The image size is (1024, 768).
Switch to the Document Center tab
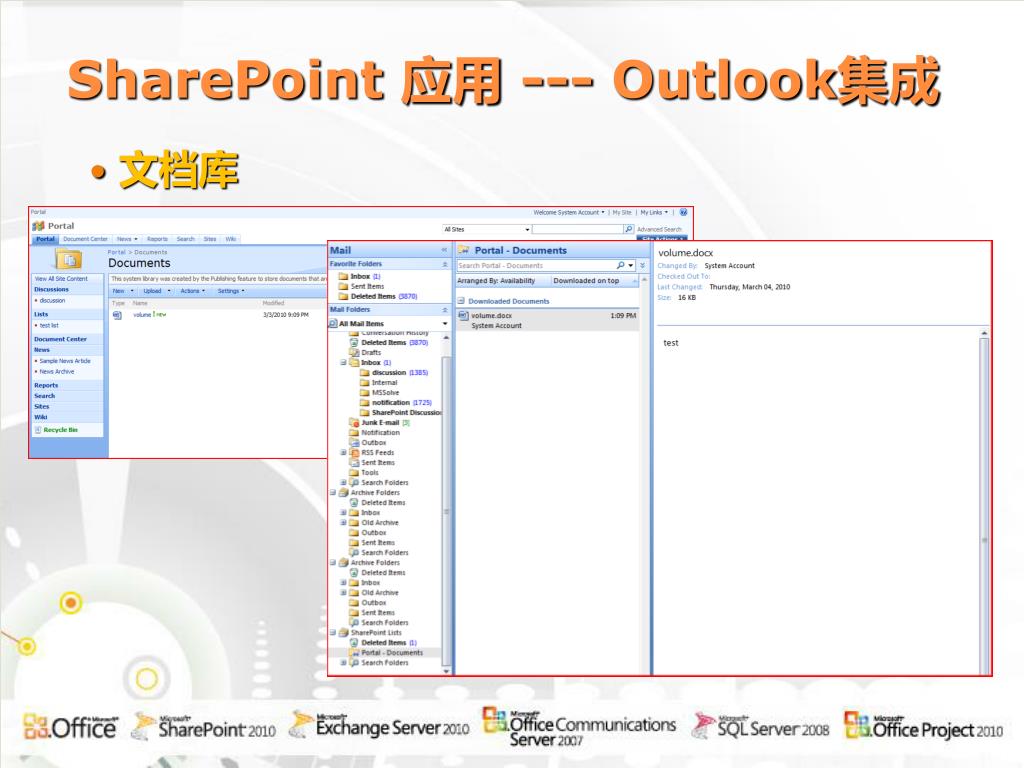(86, 239)
